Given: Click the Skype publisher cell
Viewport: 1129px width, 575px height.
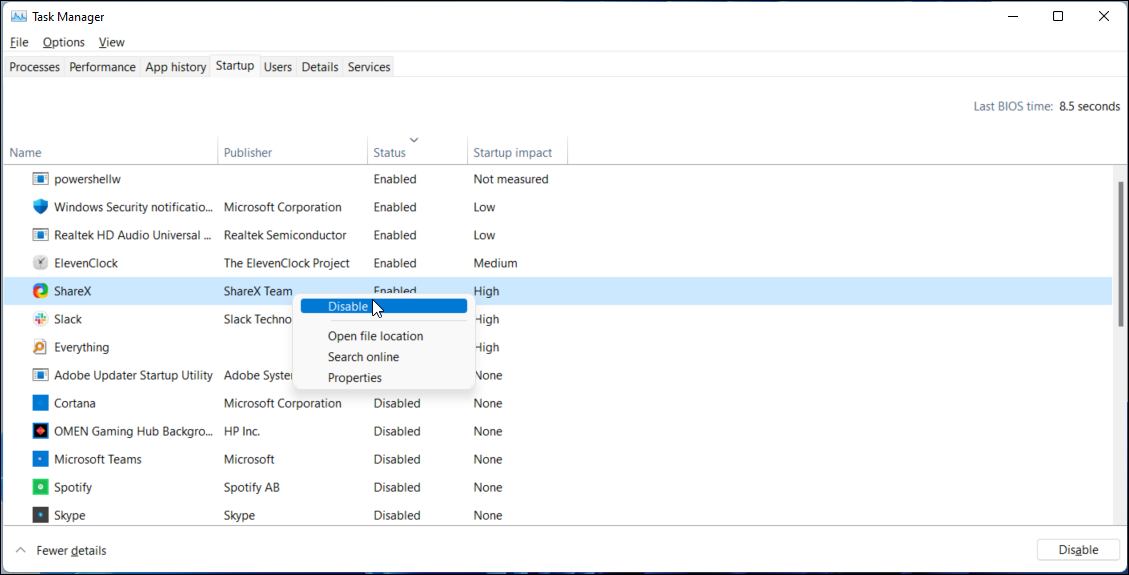Looking at the screenshot, I should [239, 515].
